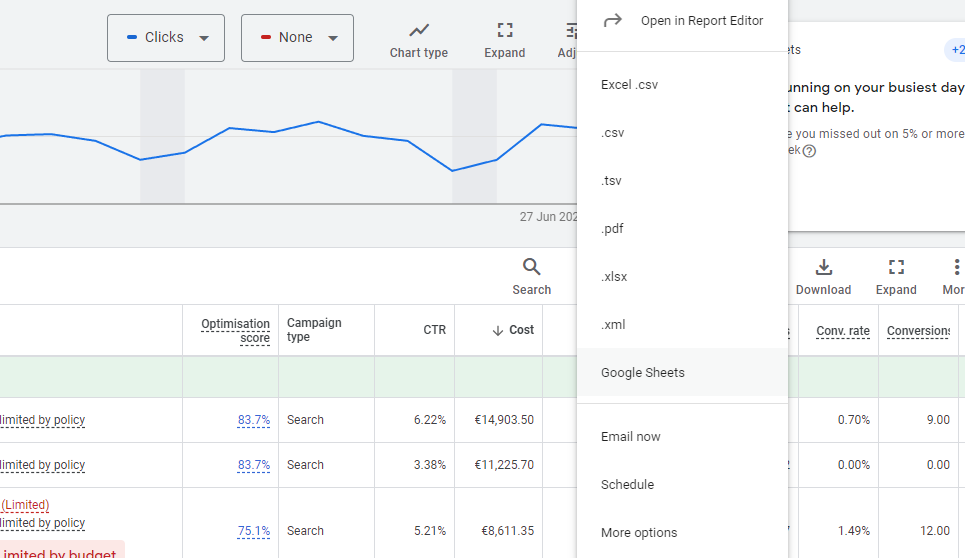The height and width of the screenshot is (558, 965).
Task: Choose Excel .csv download format
Action: coord(629,85)
